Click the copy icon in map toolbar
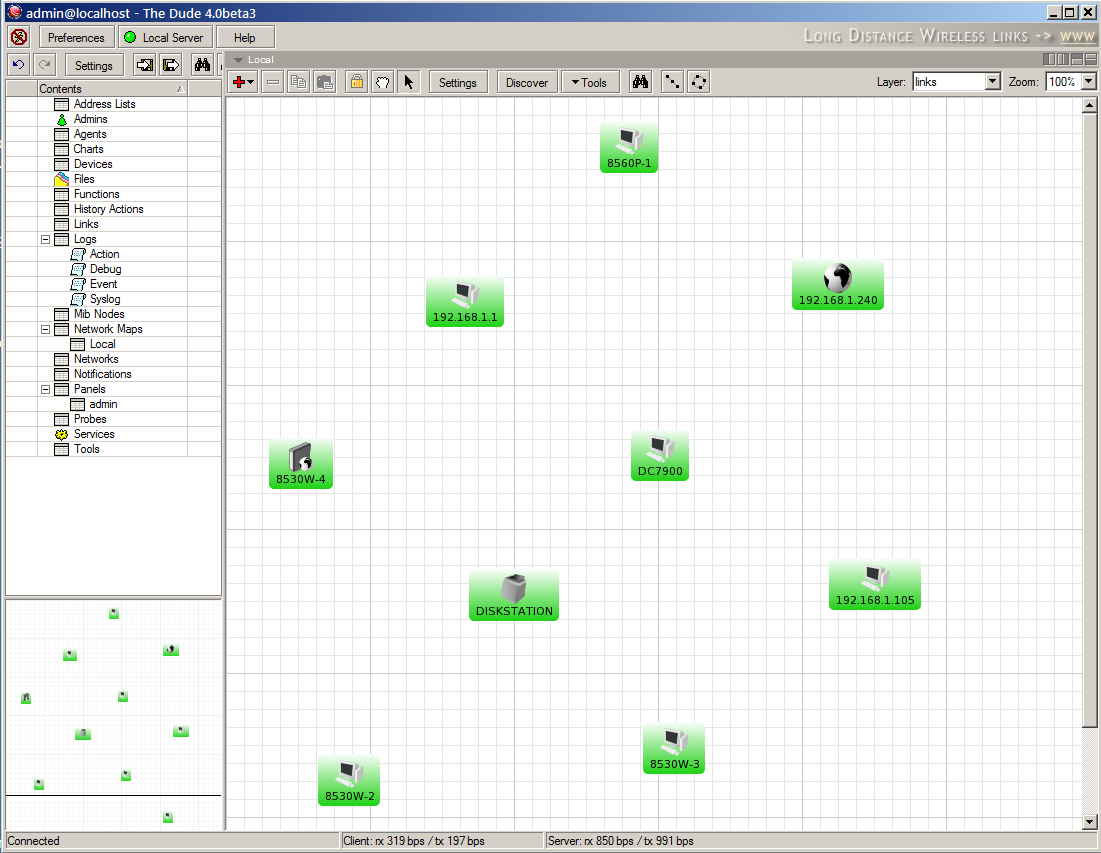1101x853 pixels. click(298, 82)
